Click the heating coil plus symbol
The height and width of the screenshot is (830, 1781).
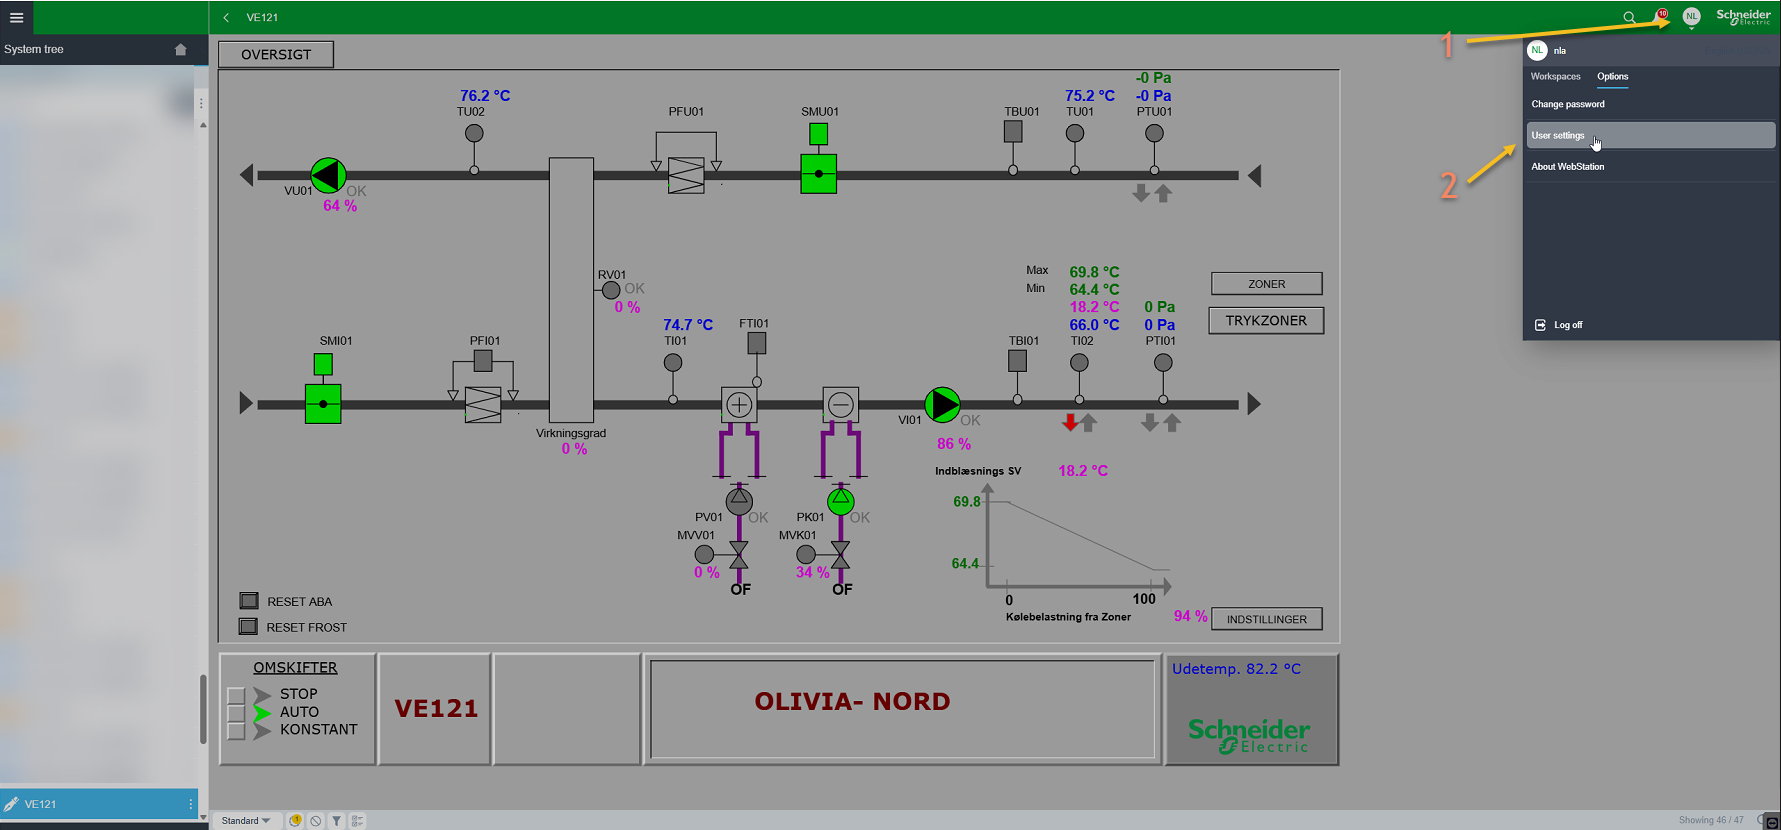[x=739, y=404]
